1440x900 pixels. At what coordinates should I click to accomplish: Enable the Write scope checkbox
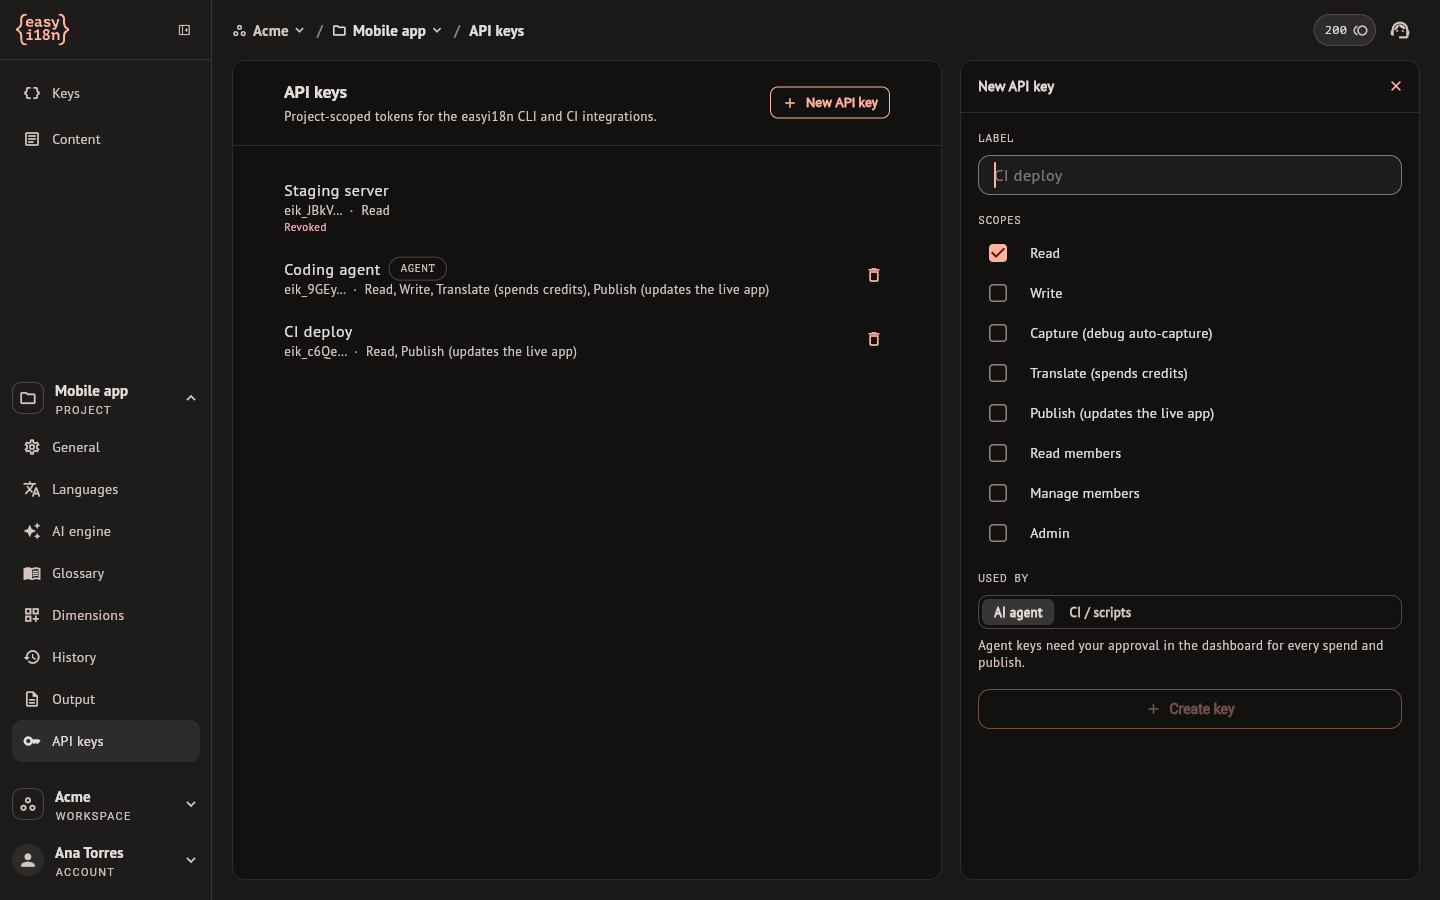click(x=998, y=293)
